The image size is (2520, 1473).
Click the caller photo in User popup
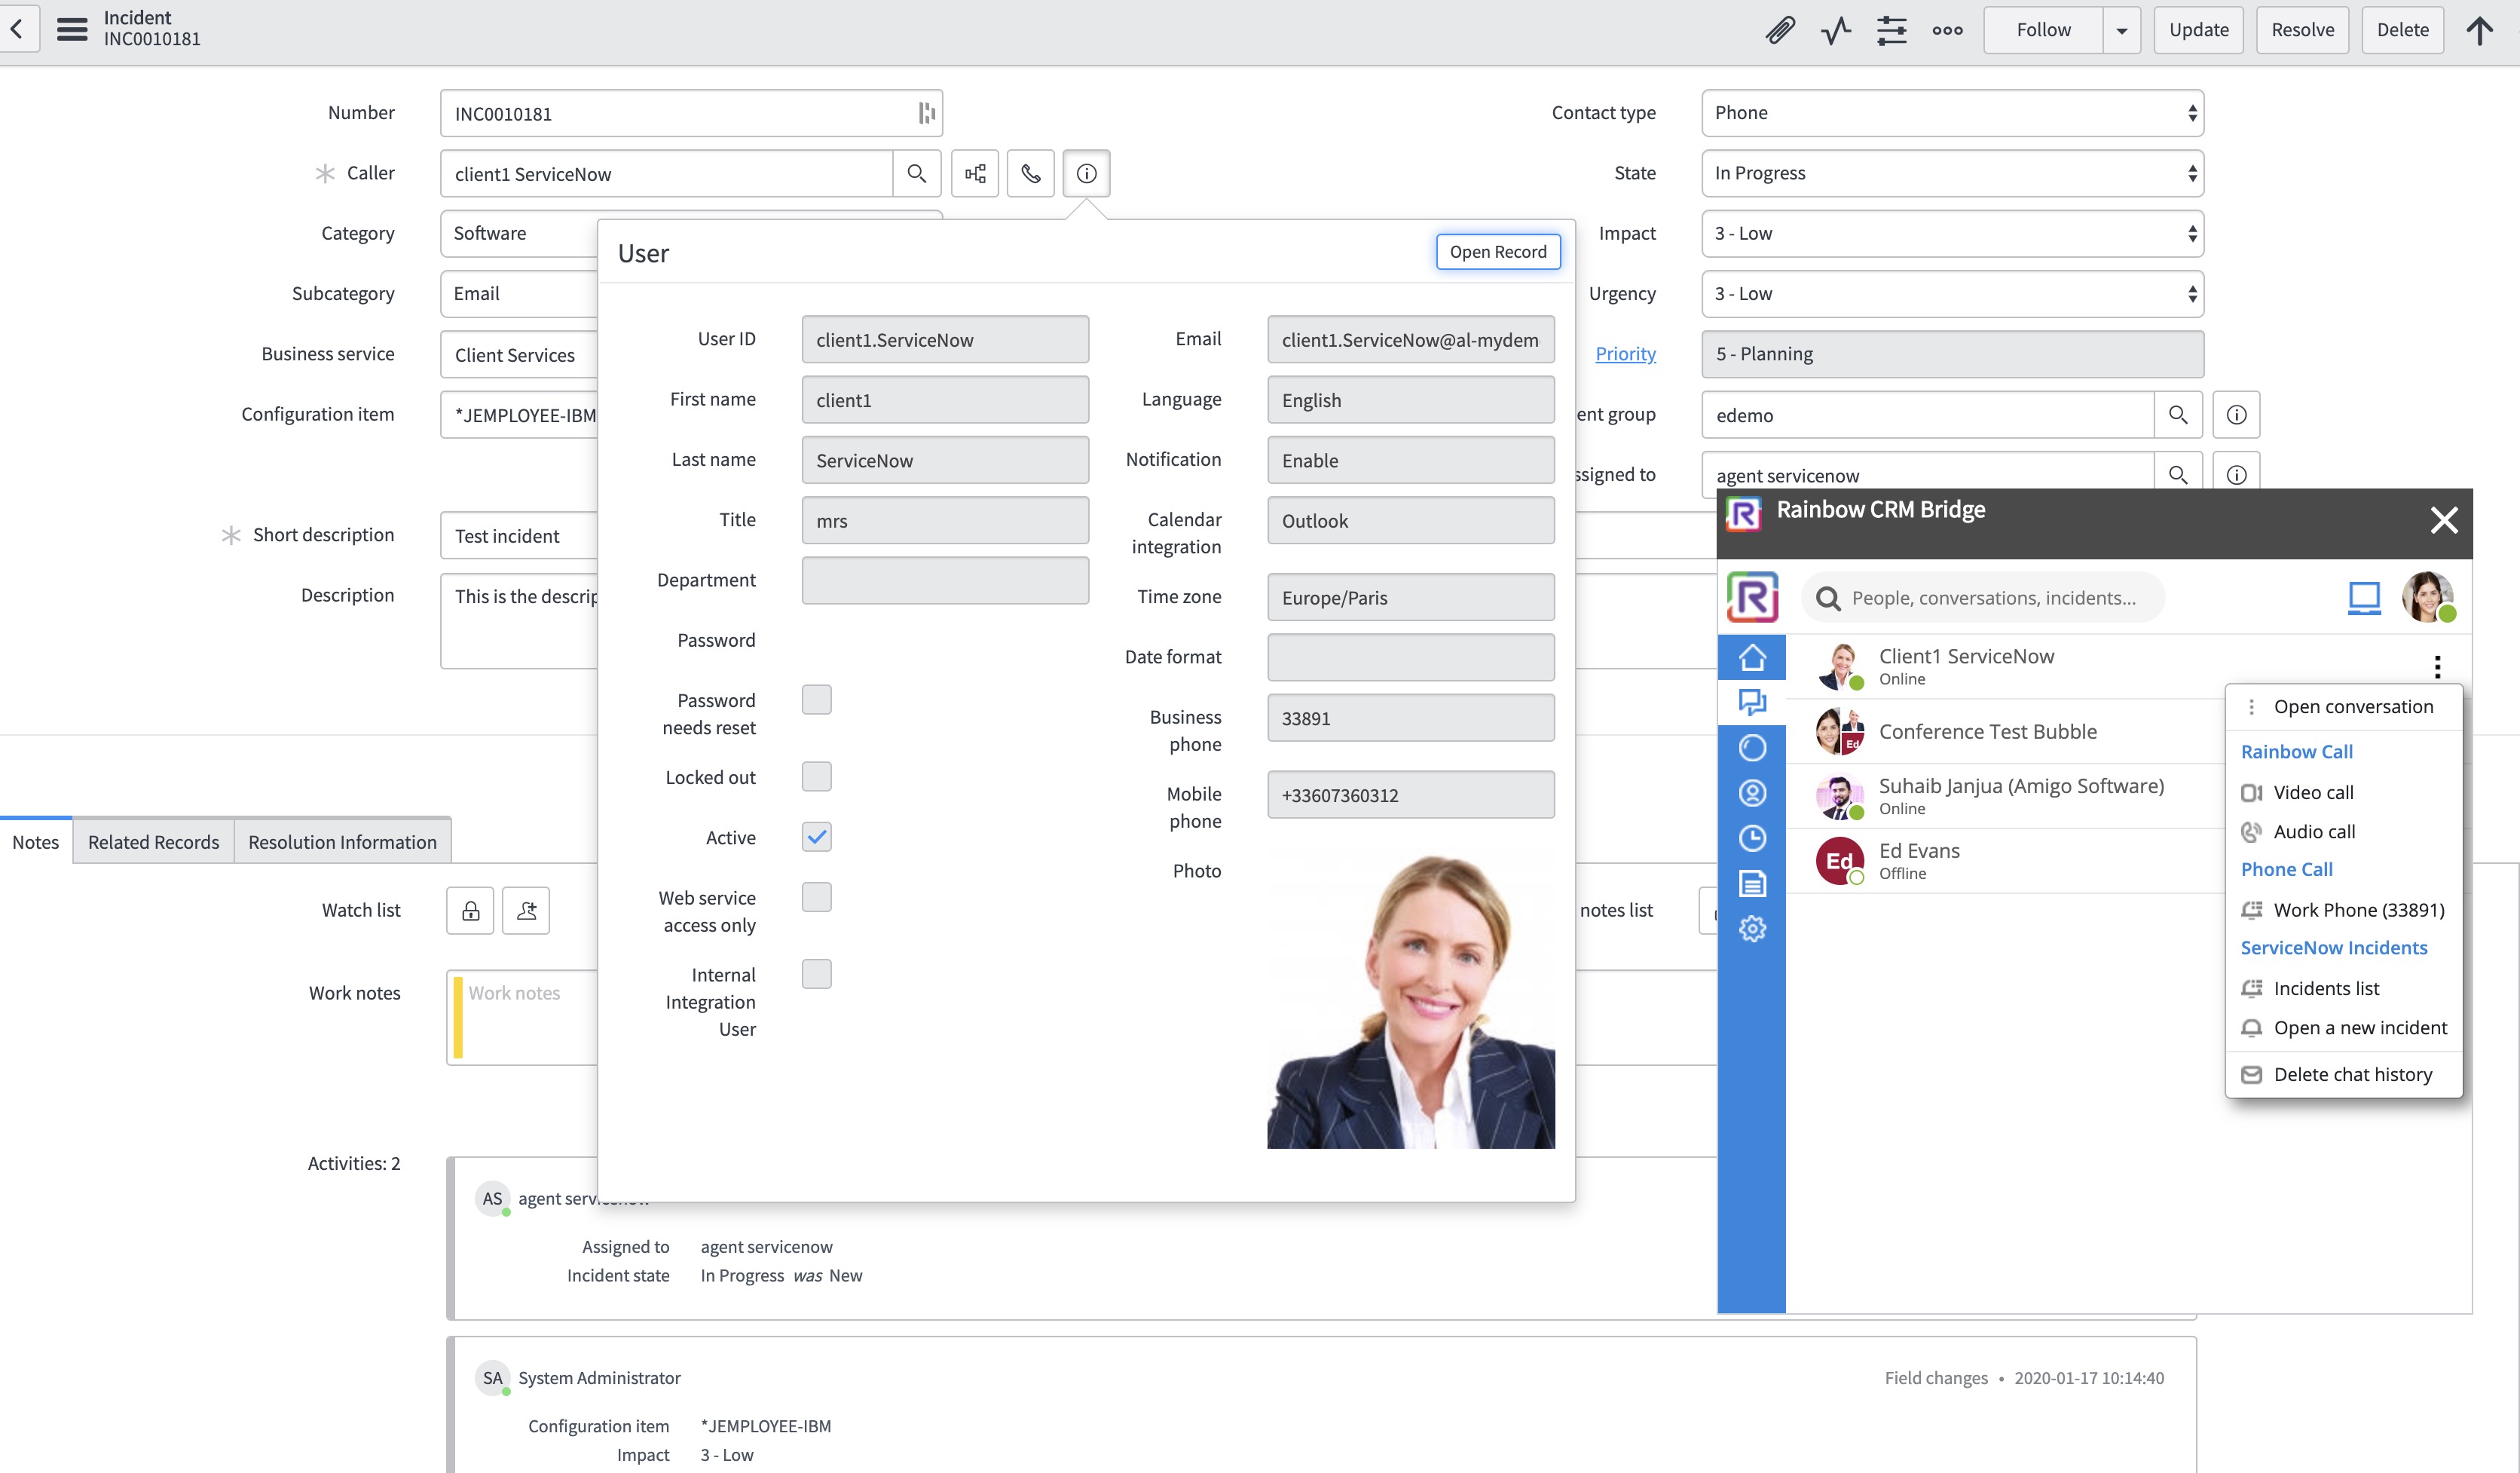click(1411, 1001)
